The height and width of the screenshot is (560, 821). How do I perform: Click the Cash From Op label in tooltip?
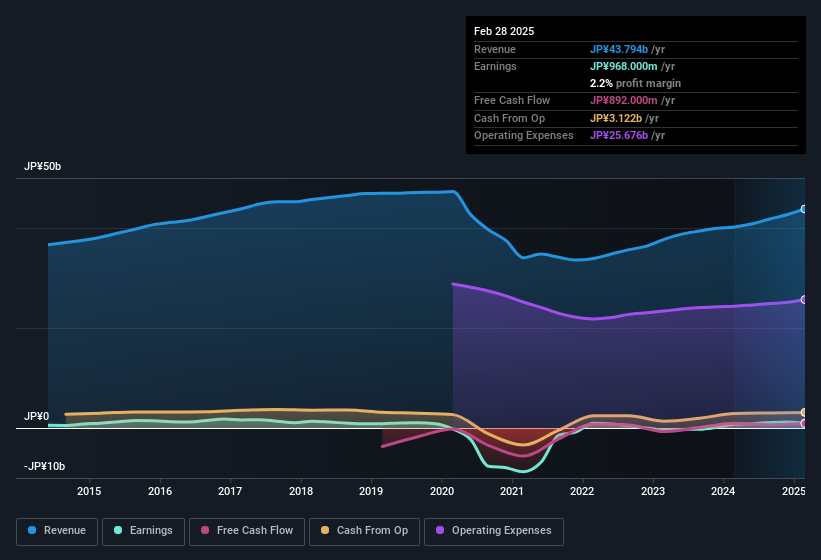point(509,118)
